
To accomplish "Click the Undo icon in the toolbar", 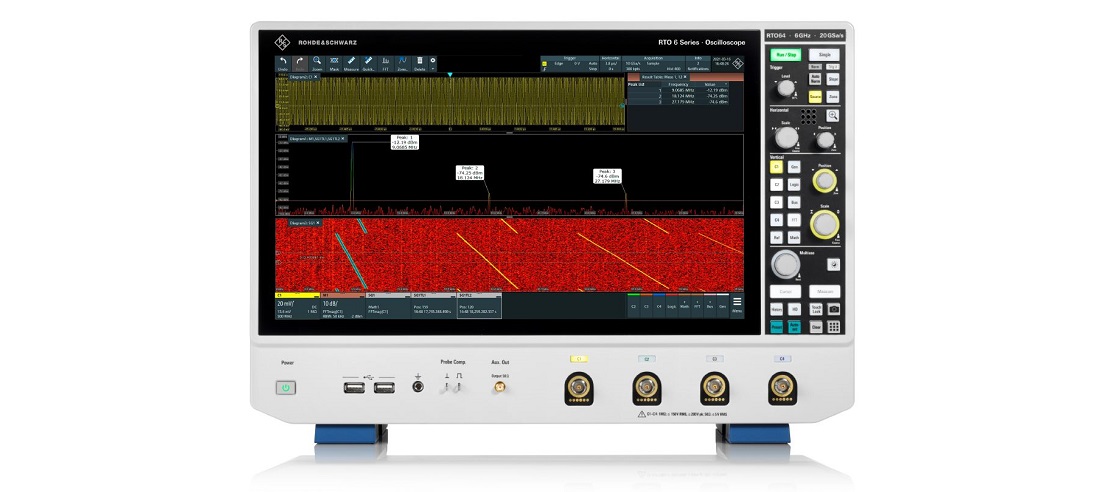I will point(283,63).
